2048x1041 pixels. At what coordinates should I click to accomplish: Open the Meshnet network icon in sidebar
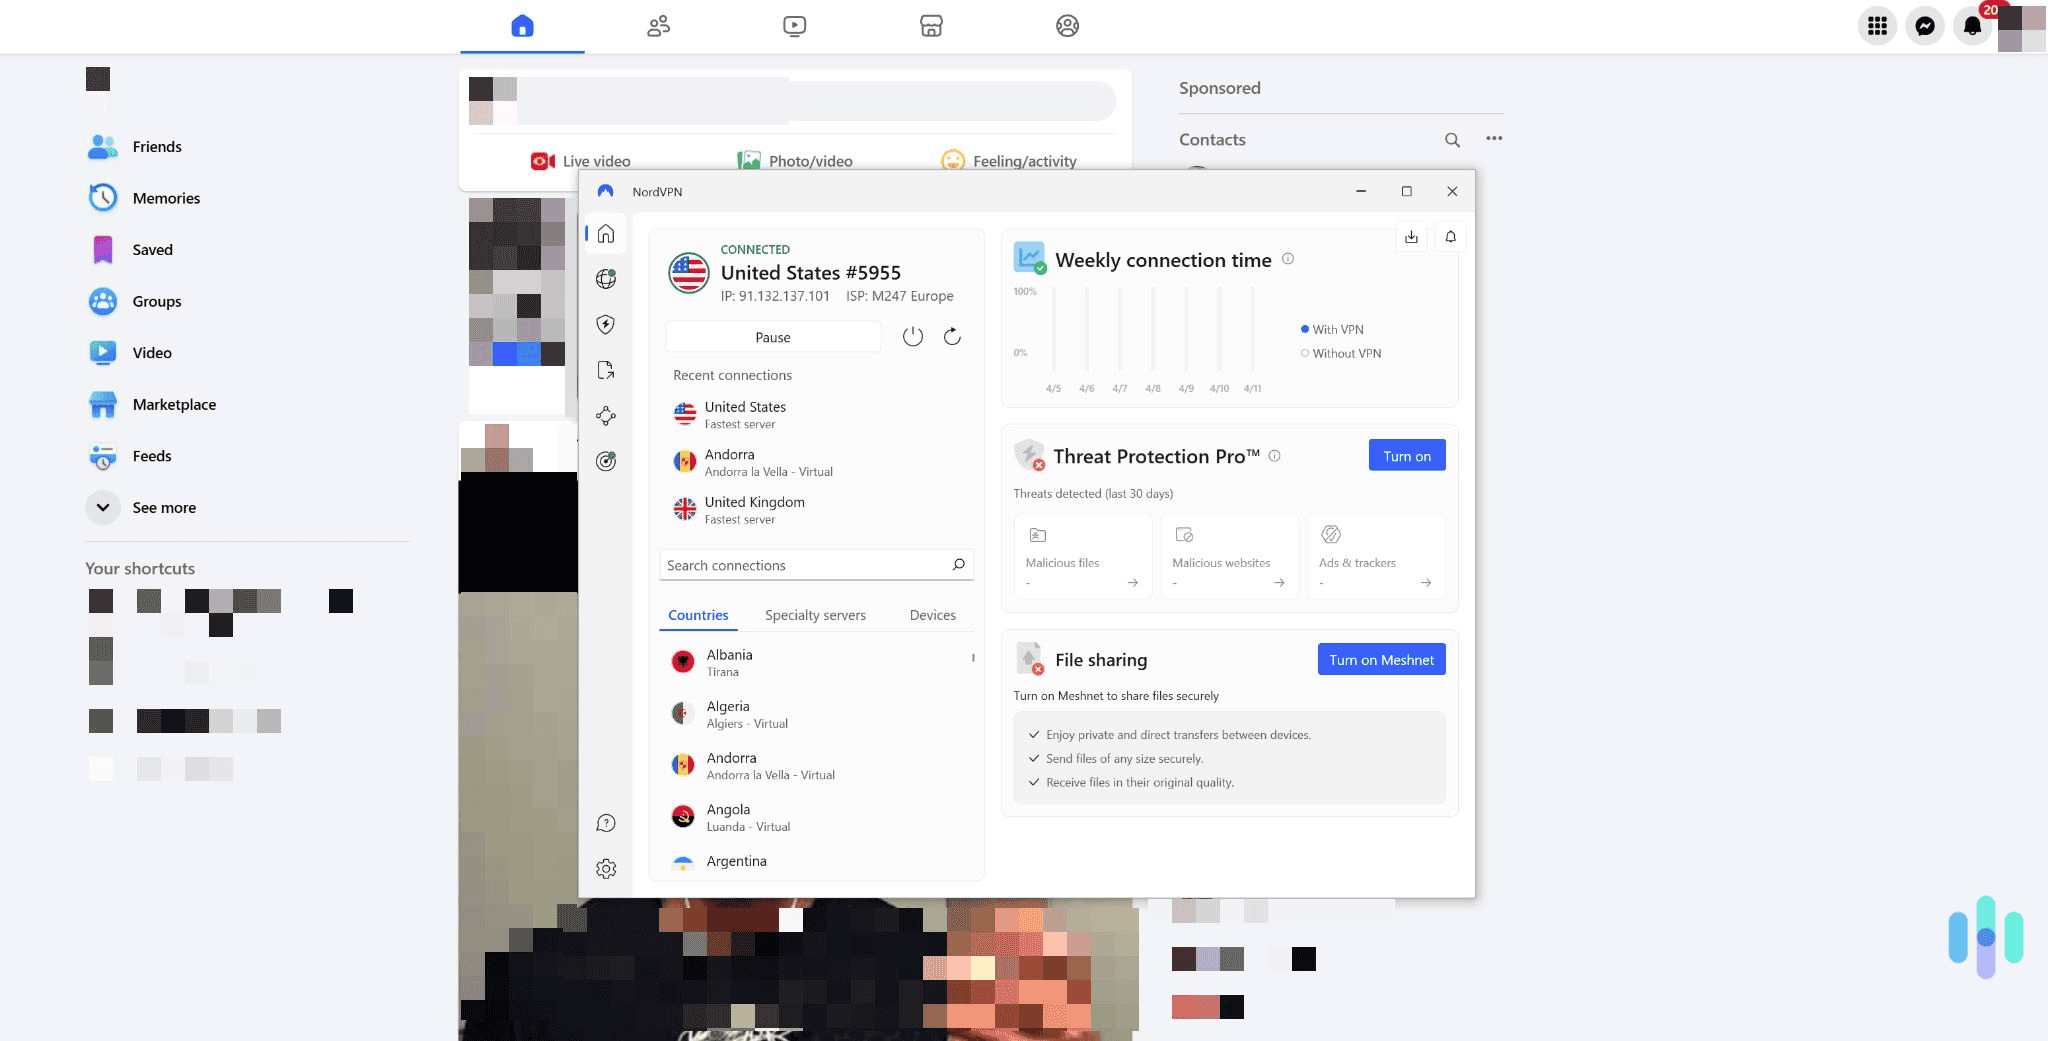[x=606, y=416]
